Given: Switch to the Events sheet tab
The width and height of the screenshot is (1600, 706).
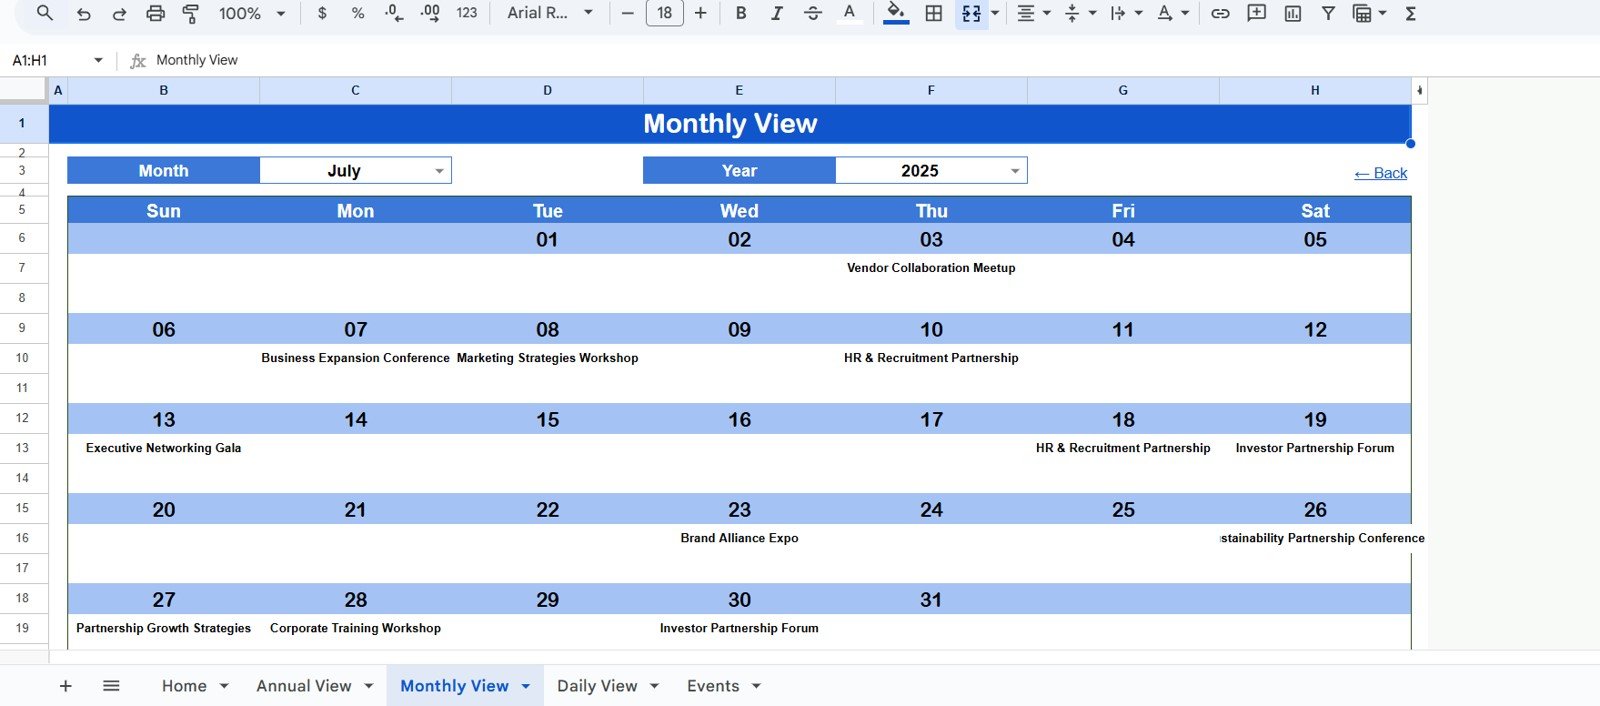Looking at the screenshot, I should [712, 686].
